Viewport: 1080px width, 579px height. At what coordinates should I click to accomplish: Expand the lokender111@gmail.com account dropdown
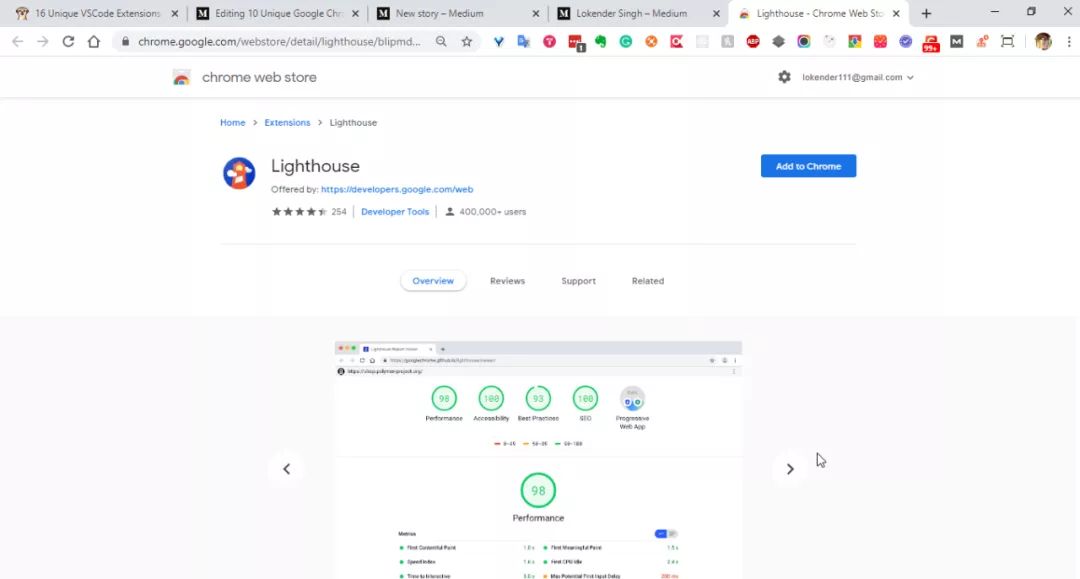858,77
